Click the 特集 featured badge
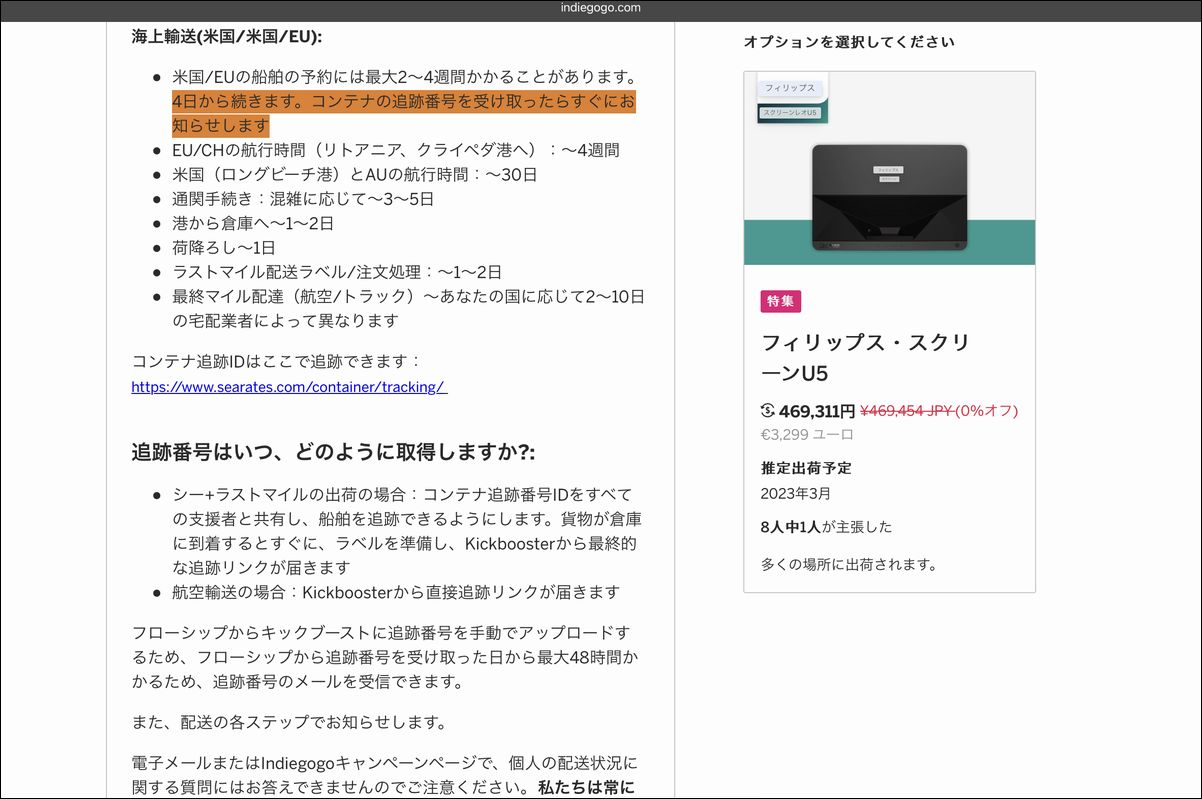The width and height of the screenshot is (1202, 799). pos(781,301)
